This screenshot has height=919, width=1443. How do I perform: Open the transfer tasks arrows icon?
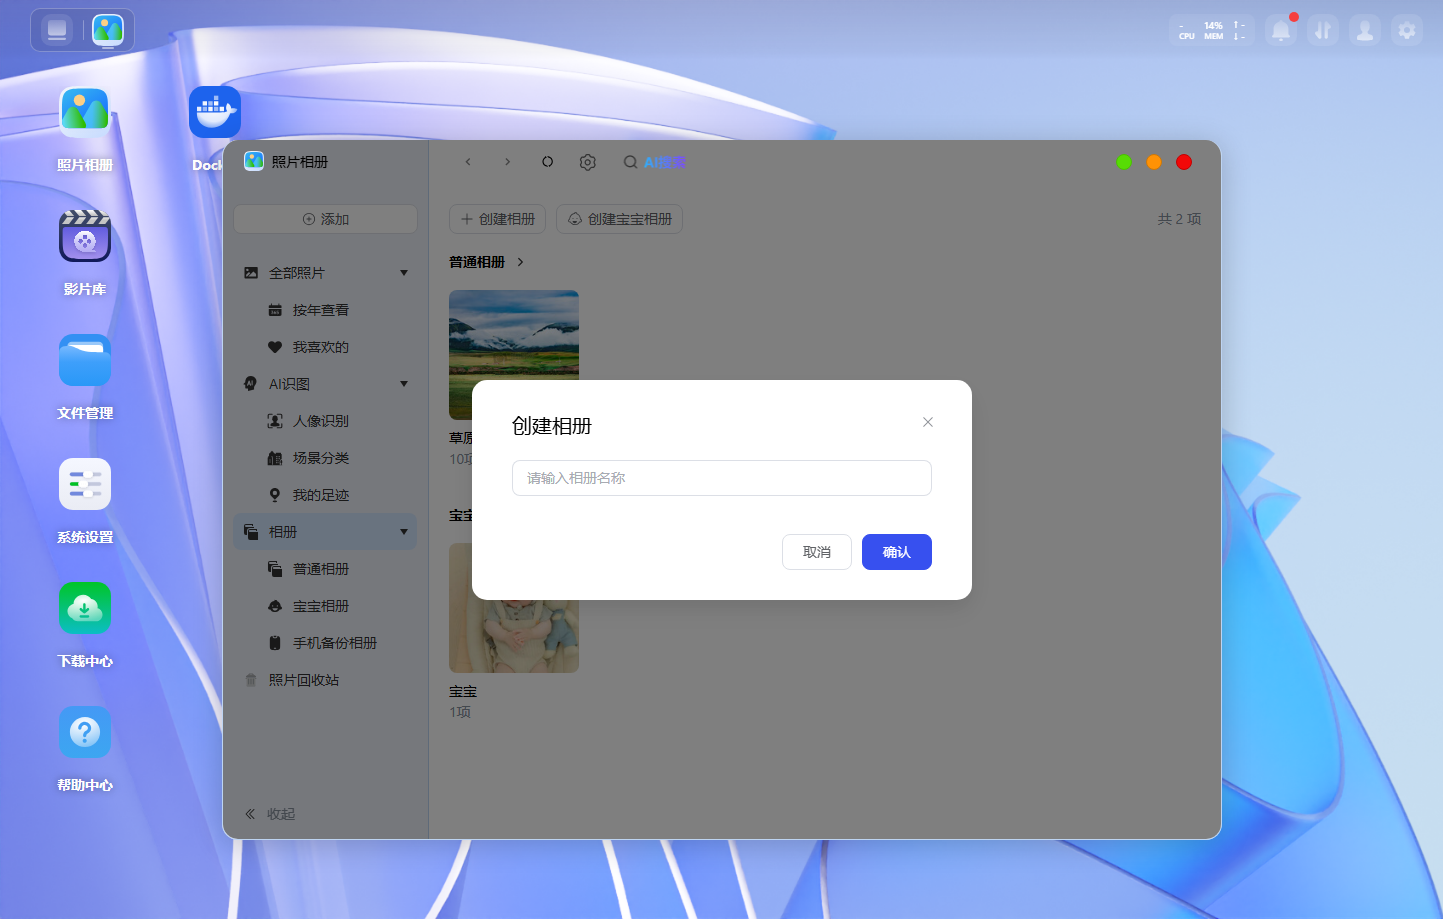(x=1323, y=31)
